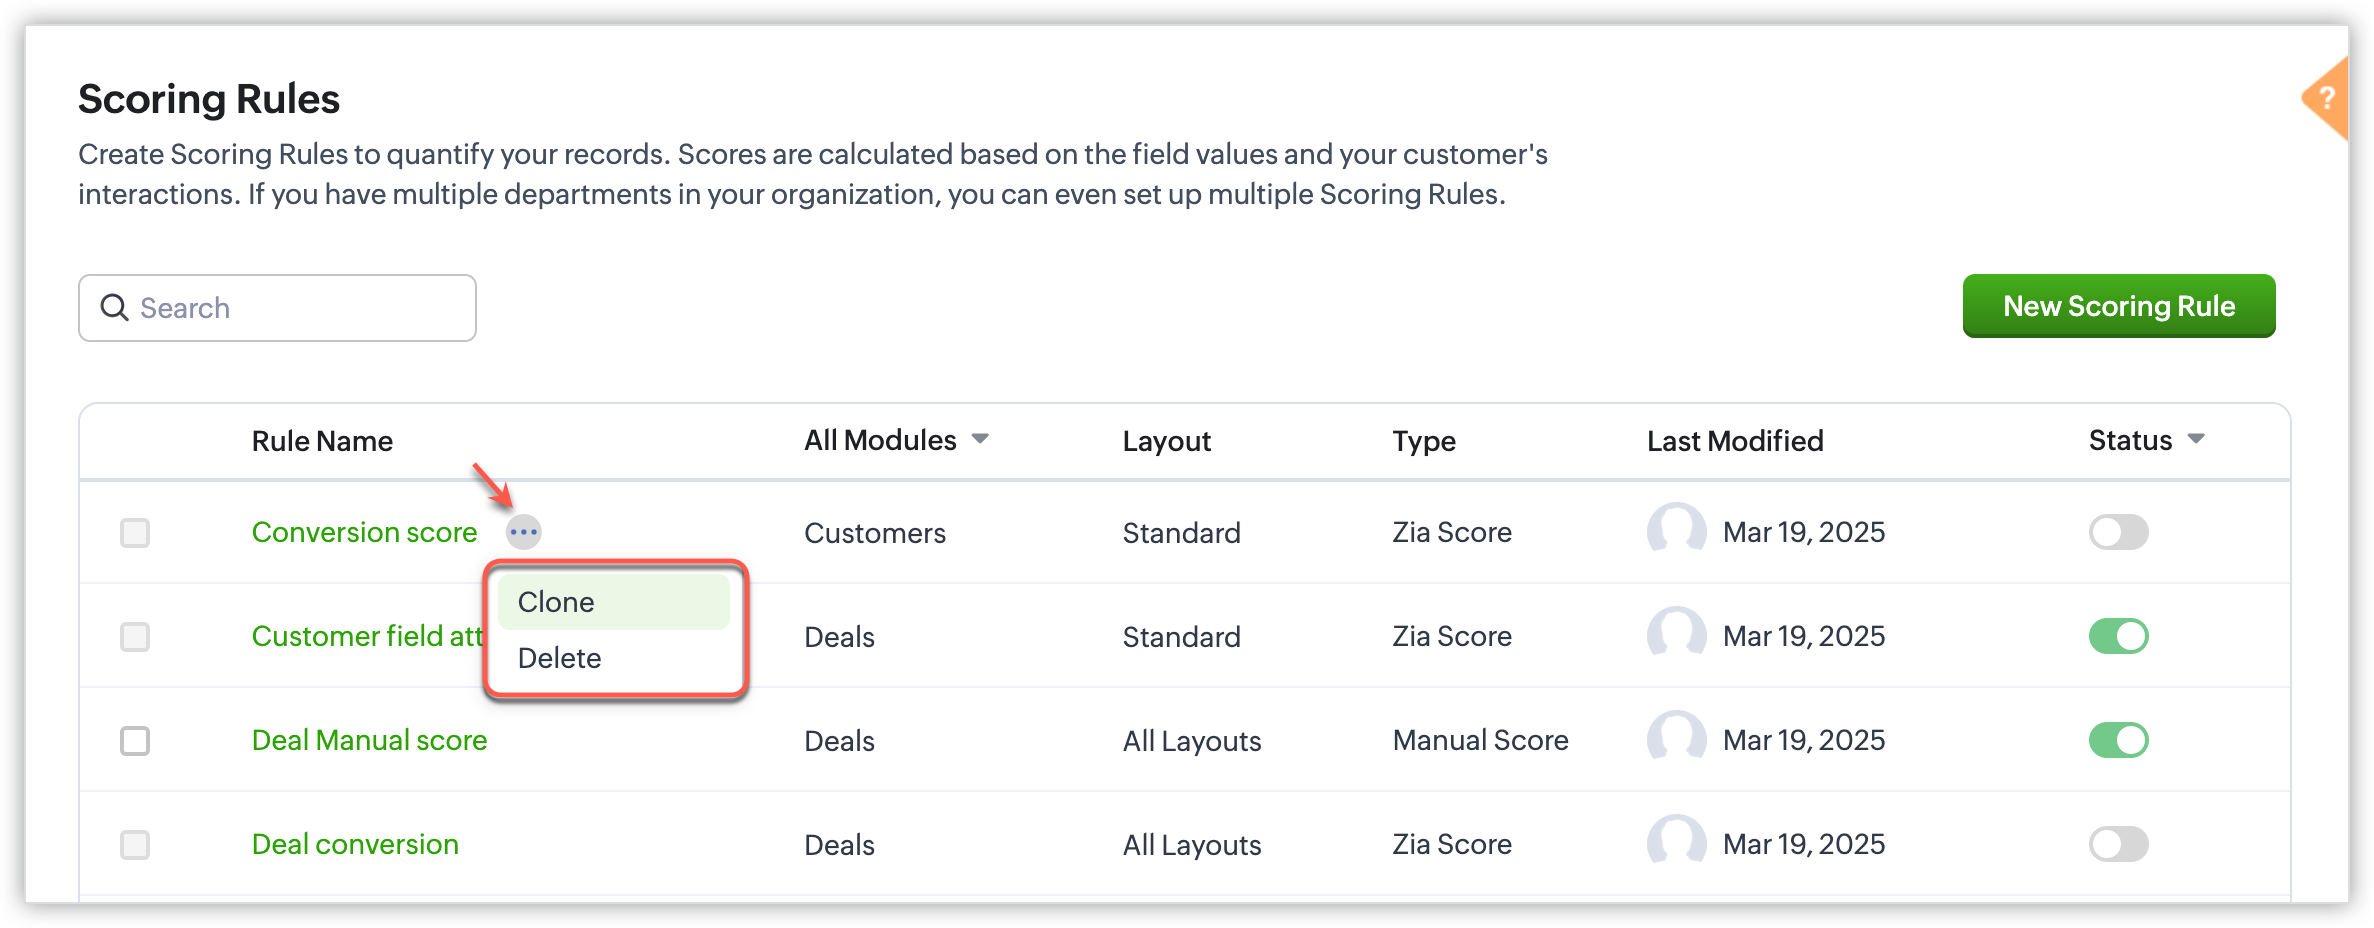Tick the checkbox for Deal Manual score
The image size is (2374, 928).
click(x=135, y=741)
